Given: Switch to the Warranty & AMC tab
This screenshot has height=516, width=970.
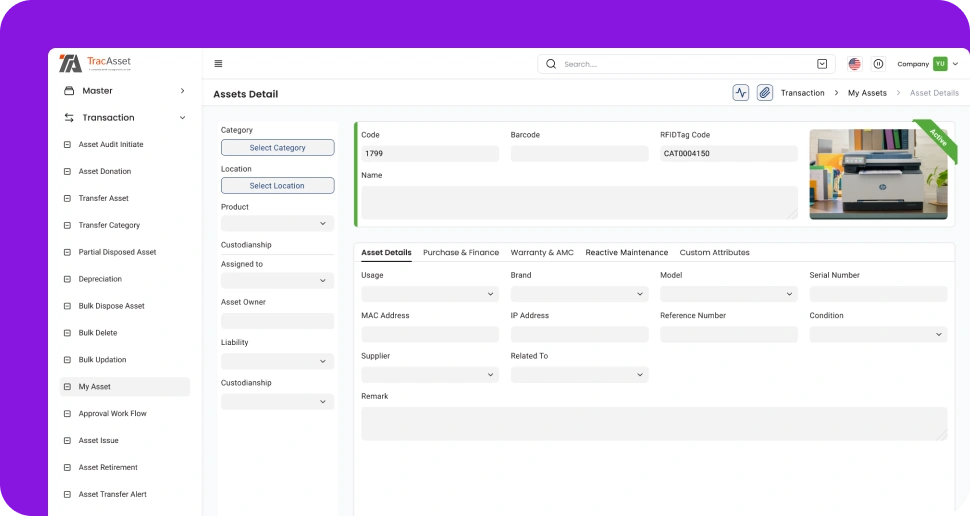Looking at the screenshot, I should 542,253.
